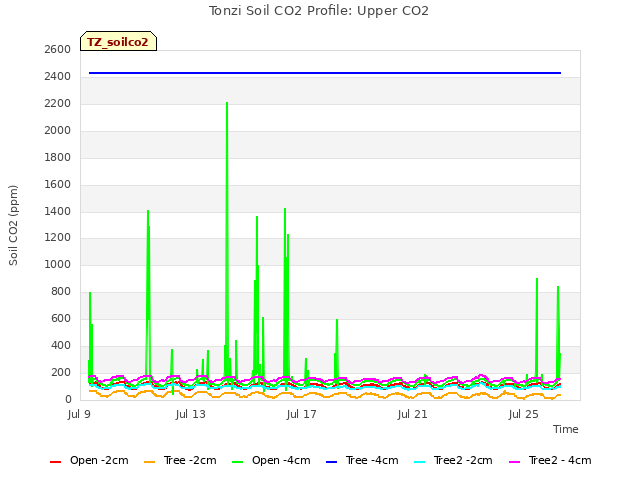Viewport: 640px width, 480px height.
Task: Click the 1600 y-axis tick label
Action: (58, 184)
